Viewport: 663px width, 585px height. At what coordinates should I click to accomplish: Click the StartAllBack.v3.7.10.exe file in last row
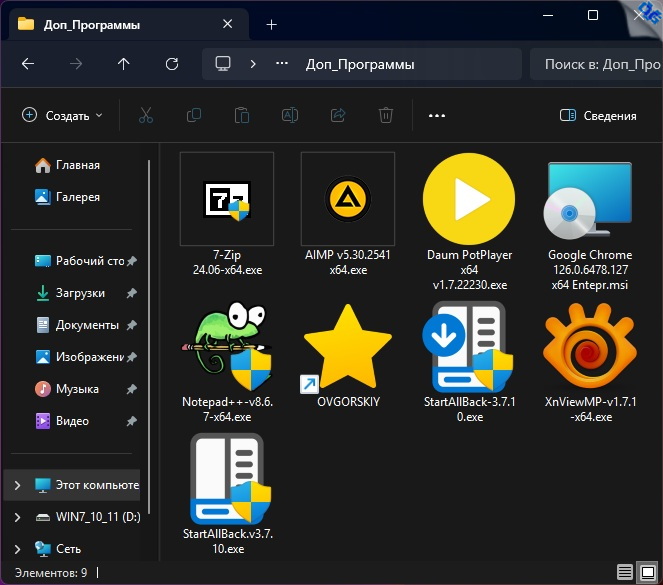226,479
